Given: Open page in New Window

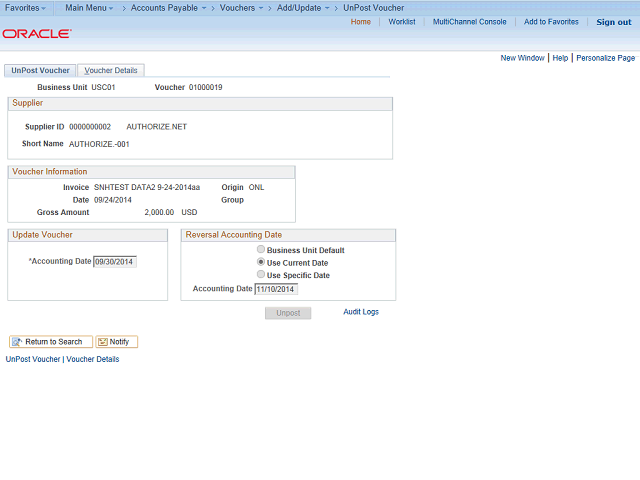Looking at the screenshot, I should (x=522, y=58).
